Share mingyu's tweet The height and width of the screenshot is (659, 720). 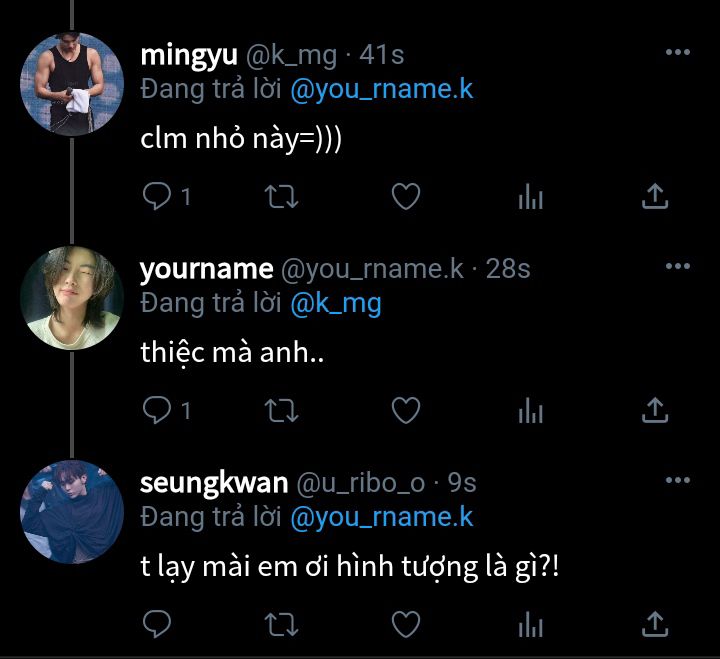[654, 197]
